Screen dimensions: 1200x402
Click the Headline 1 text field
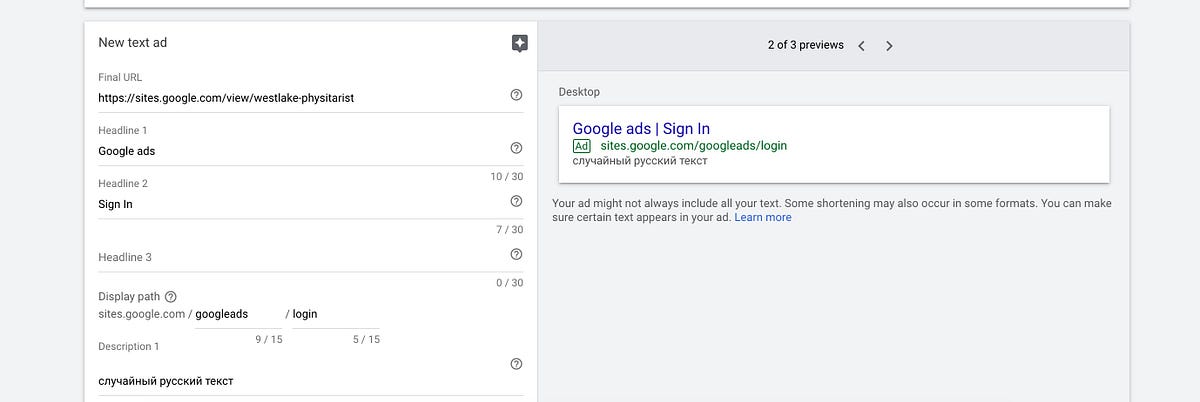pos(300,151)
